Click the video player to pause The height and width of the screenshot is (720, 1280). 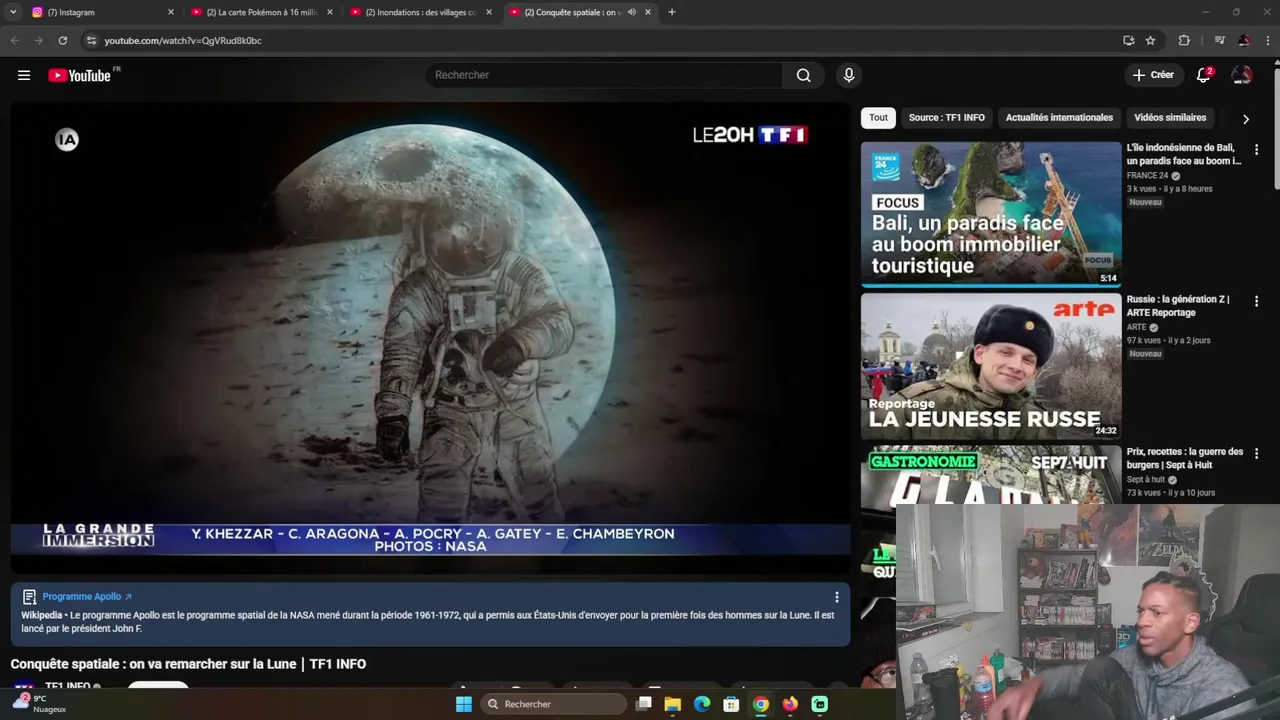[x=430, y=338]
